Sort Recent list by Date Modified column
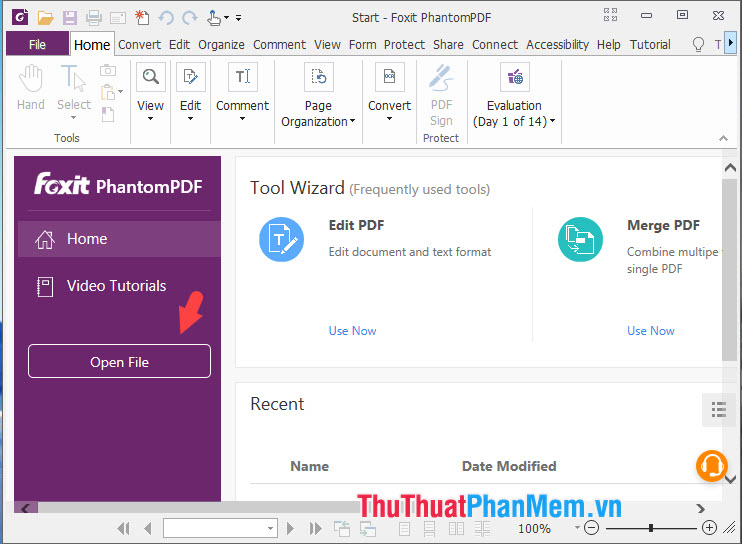This screenshot has width=742, height=544. coord(509,466)
